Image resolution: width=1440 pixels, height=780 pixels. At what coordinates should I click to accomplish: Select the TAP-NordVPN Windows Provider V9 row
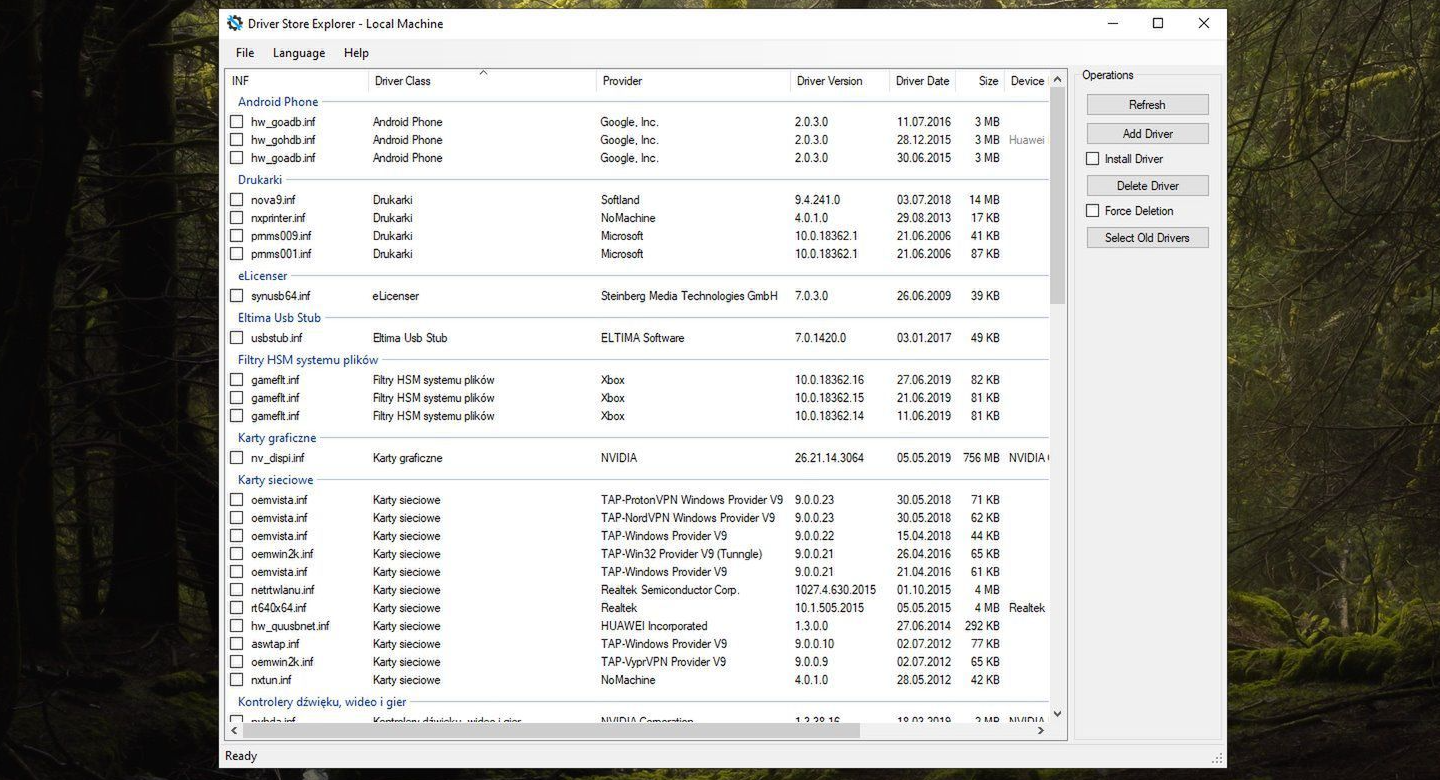click(x=638, y=518)
